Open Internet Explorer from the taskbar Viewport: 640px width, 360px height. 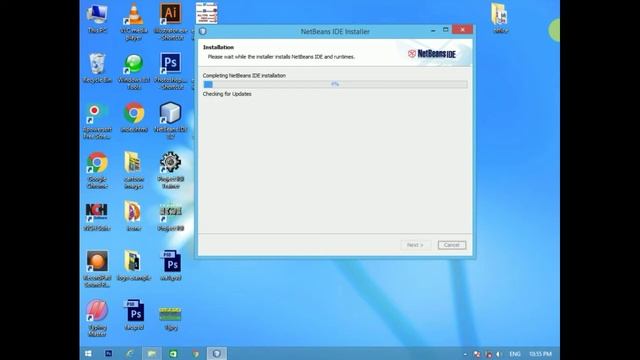[130, 353]
